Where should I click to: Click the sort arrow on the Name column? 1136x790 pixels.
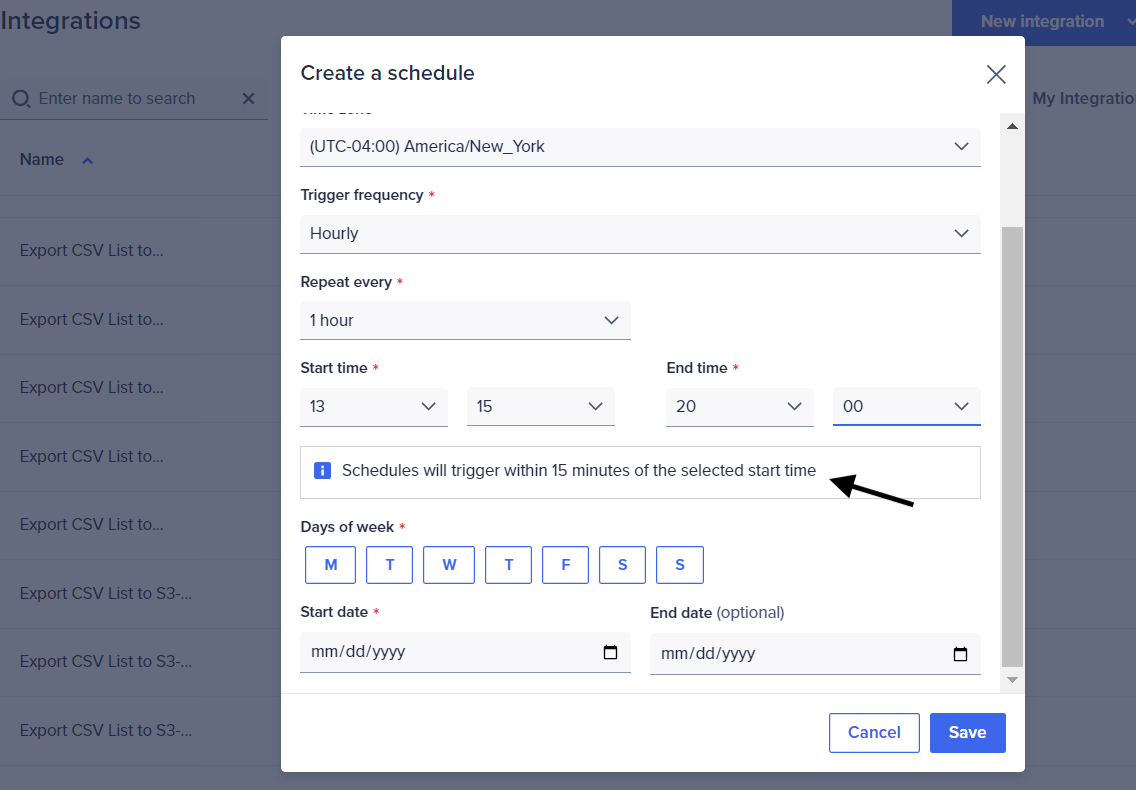click(x=87, y=158)
